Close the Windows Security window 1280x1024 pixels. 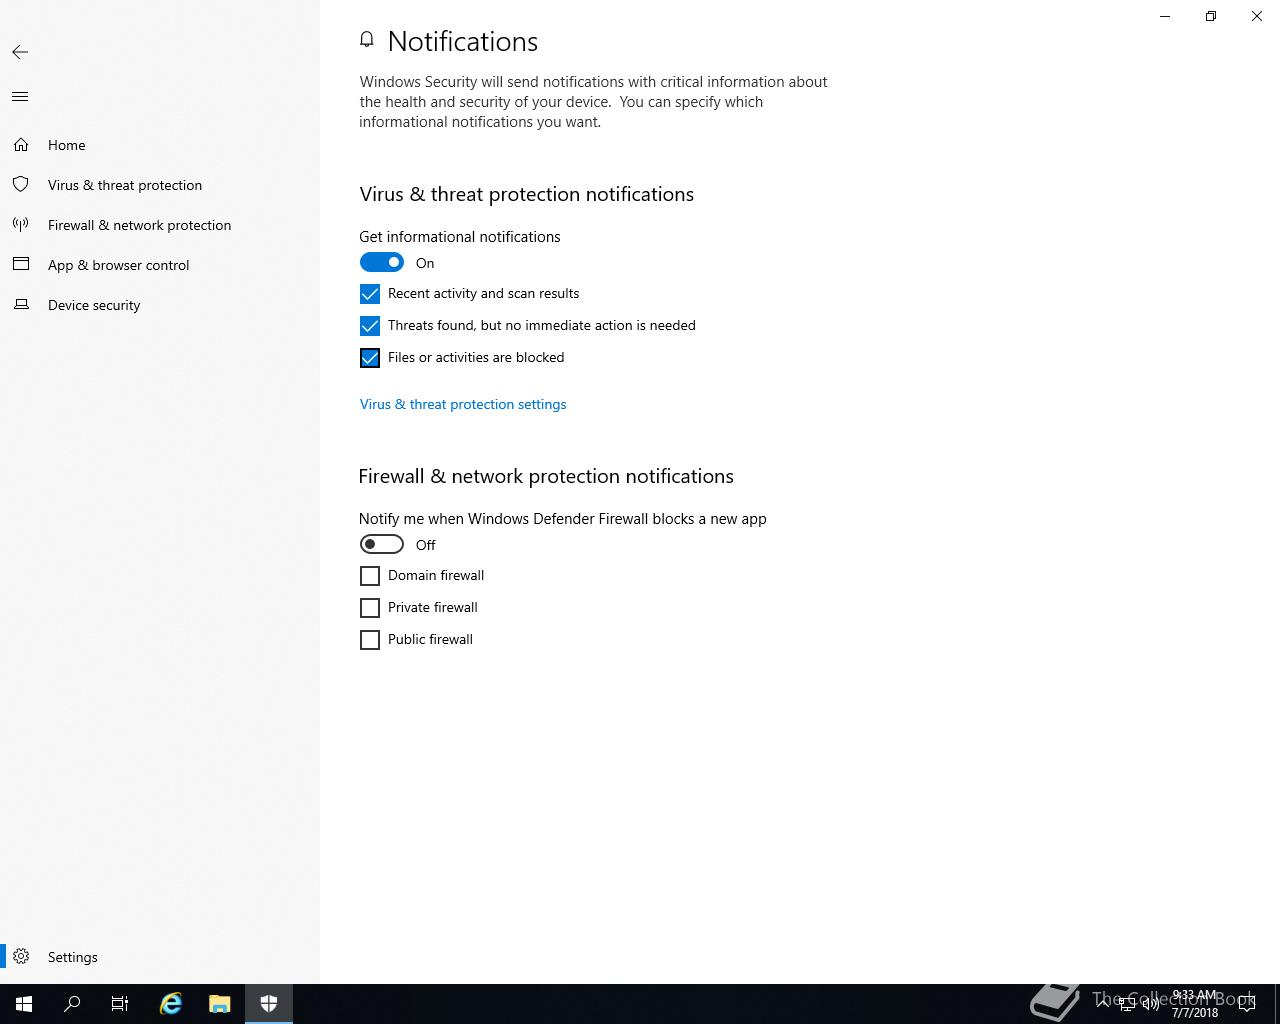pyautogui.click(x=1257, y=16)
